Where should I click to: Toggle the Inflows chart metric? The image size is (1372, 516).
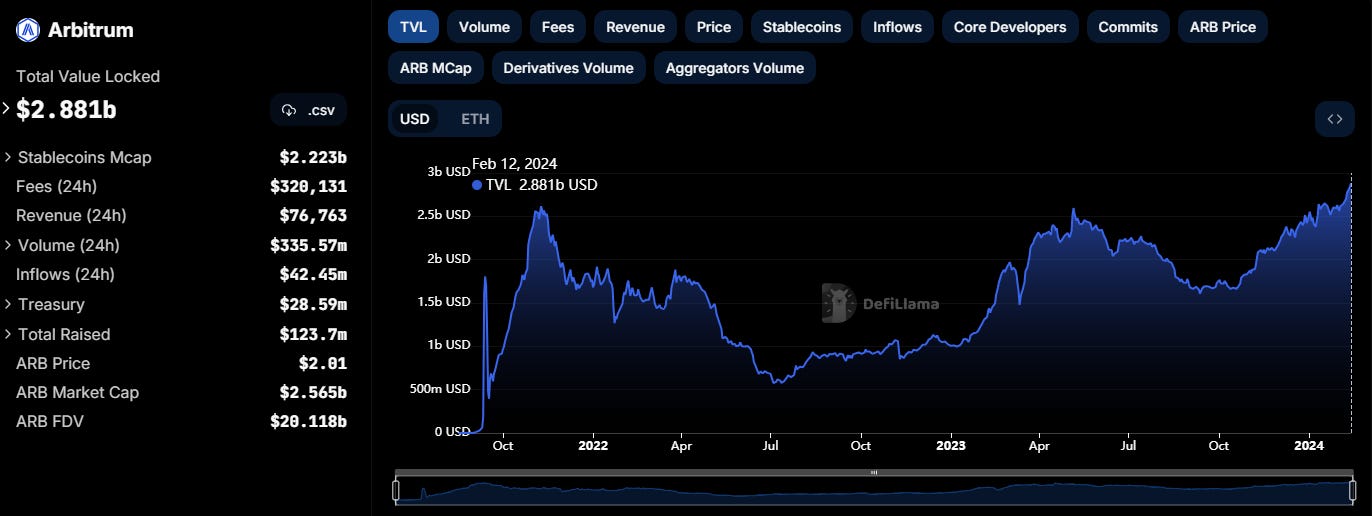point(897,27)
